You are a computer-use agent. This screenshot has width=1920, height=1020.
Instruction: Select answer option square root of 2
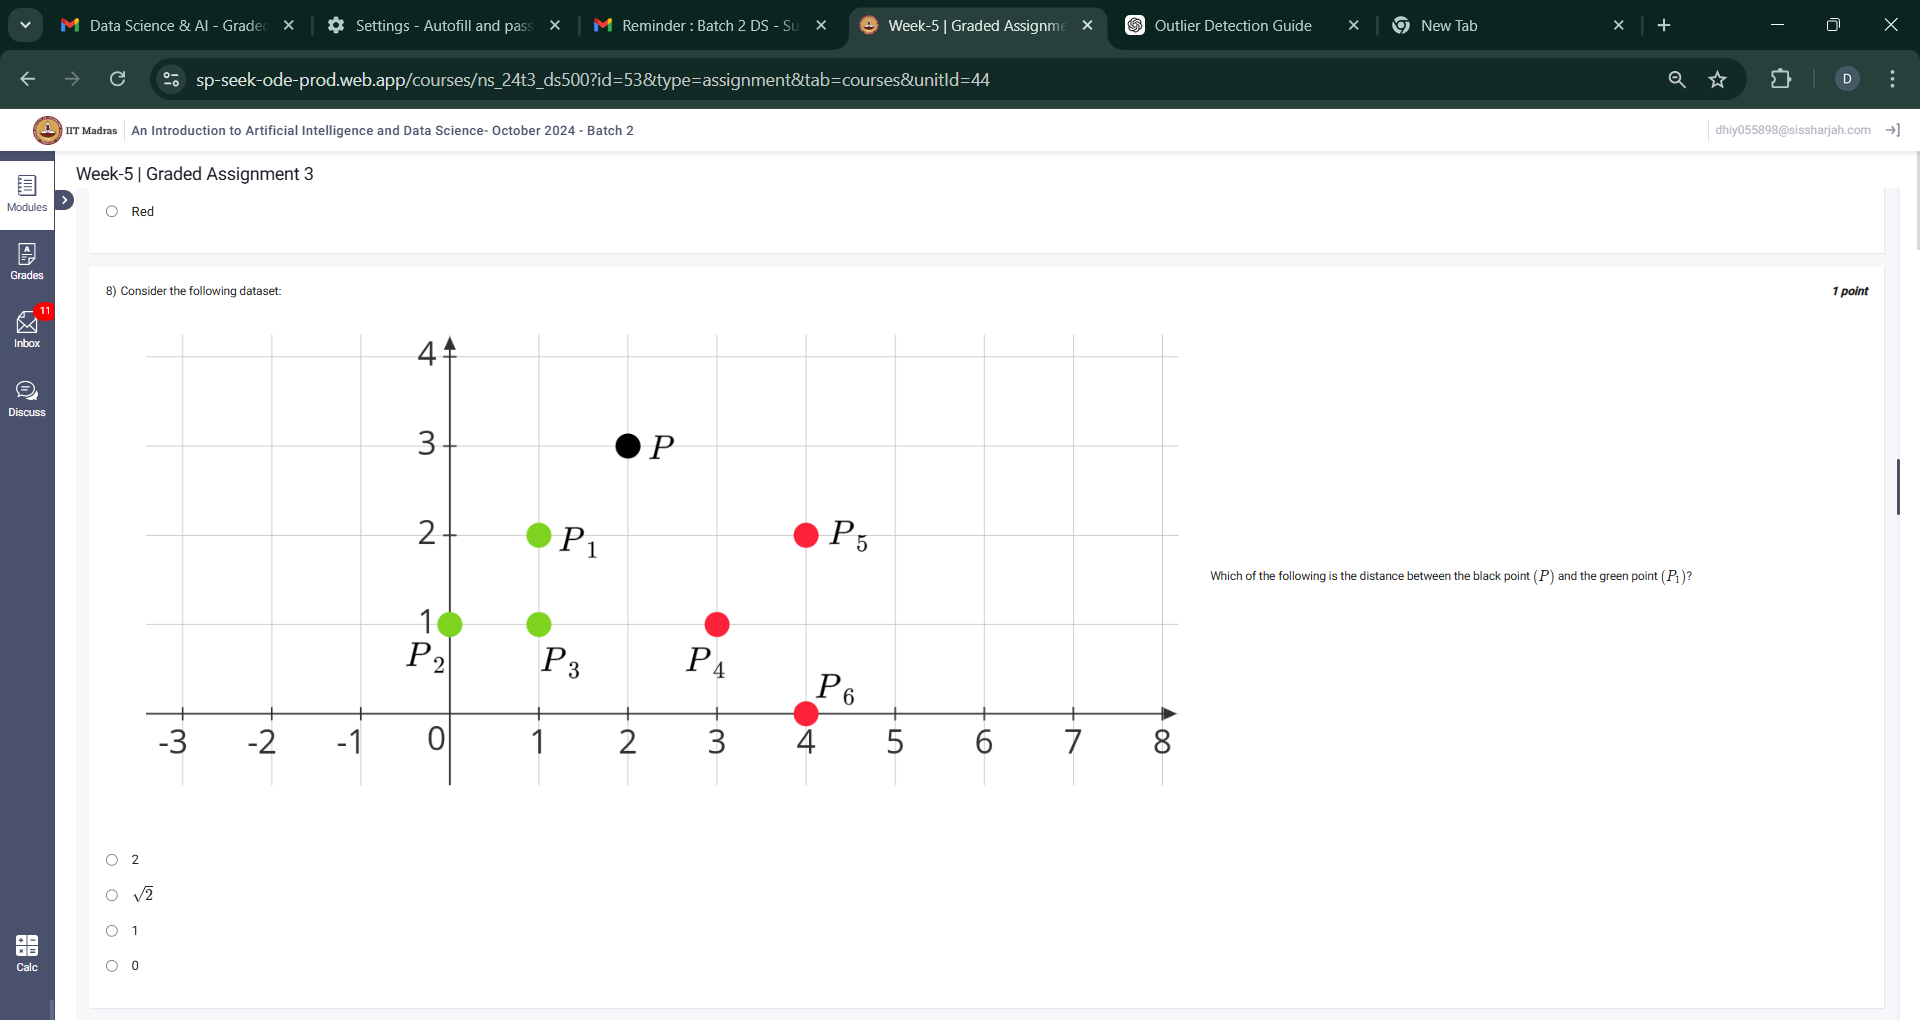[x=112, y=895]
